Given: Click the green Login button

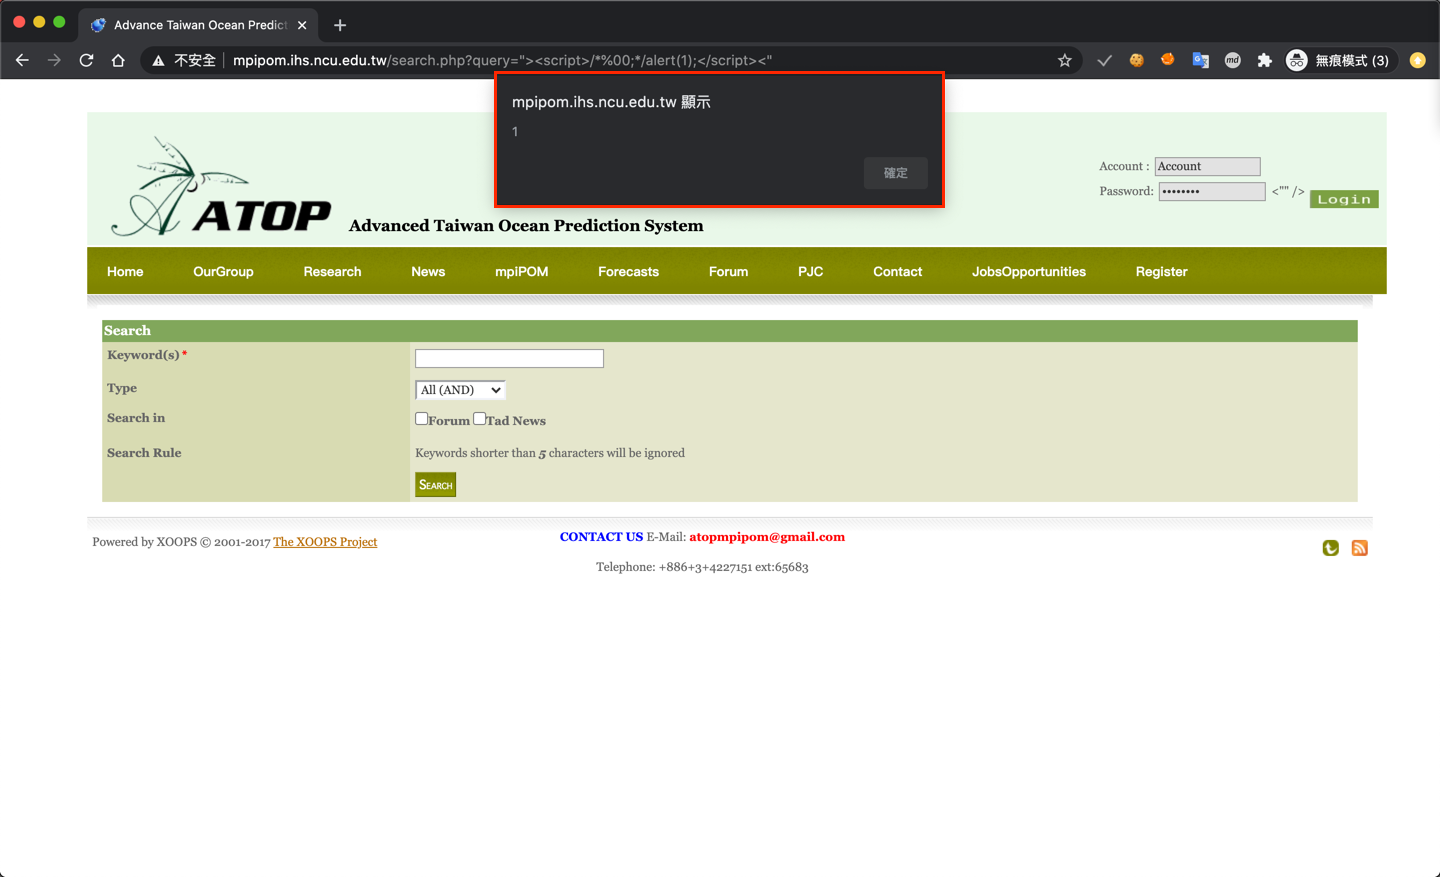Looking at the screenshot, I should tap(1344, 199).
